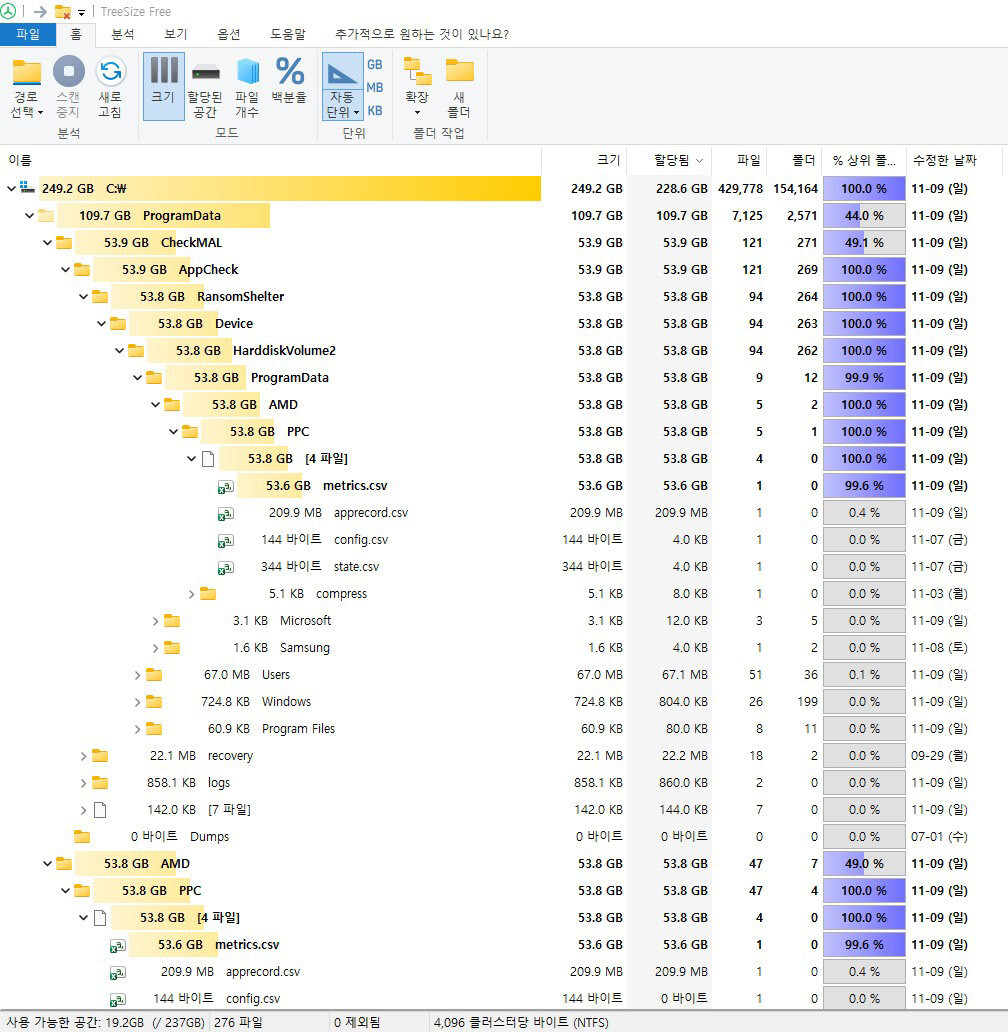Sort by the 파일 files column header
Viewport: 1008px width, 1032px height.
(x=740, y=160)
